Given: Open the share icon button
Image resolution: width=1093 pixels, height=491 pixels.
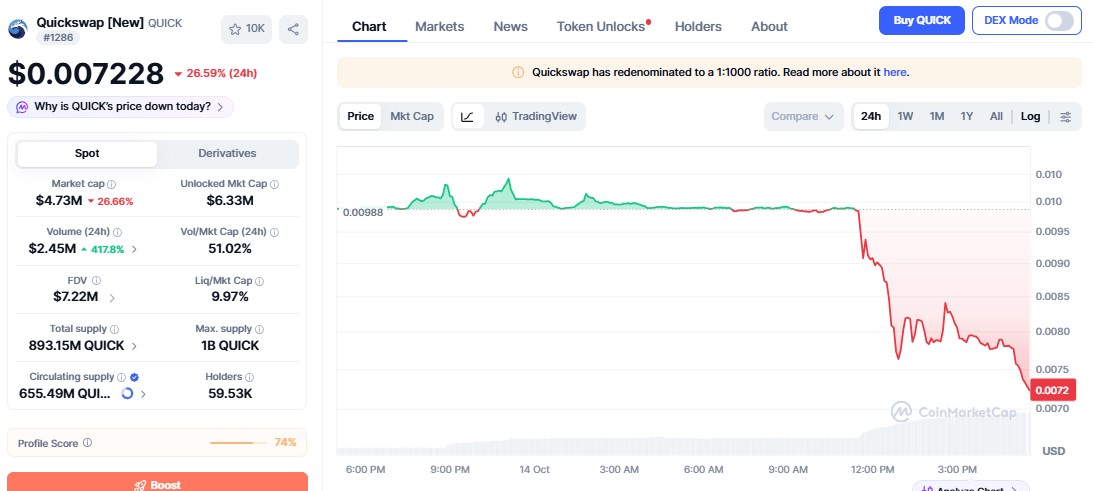Looking at the screenshot, I should 293,29.
